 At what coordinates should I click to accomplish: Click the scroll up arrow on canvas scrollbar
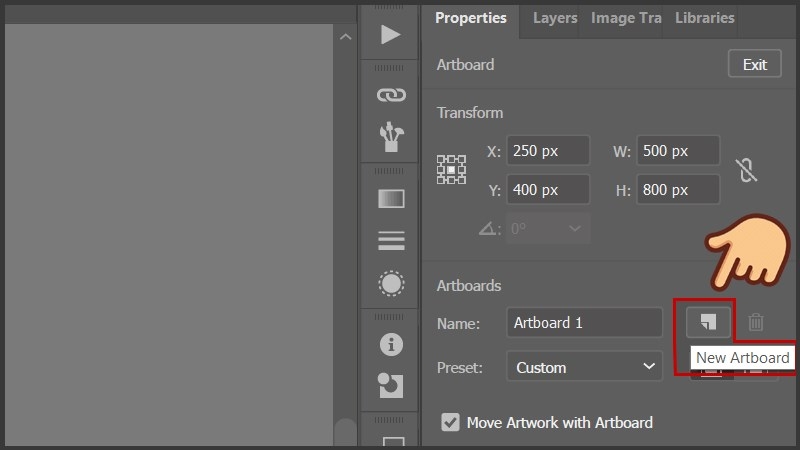pyautogui.click(x=345, y=37)
